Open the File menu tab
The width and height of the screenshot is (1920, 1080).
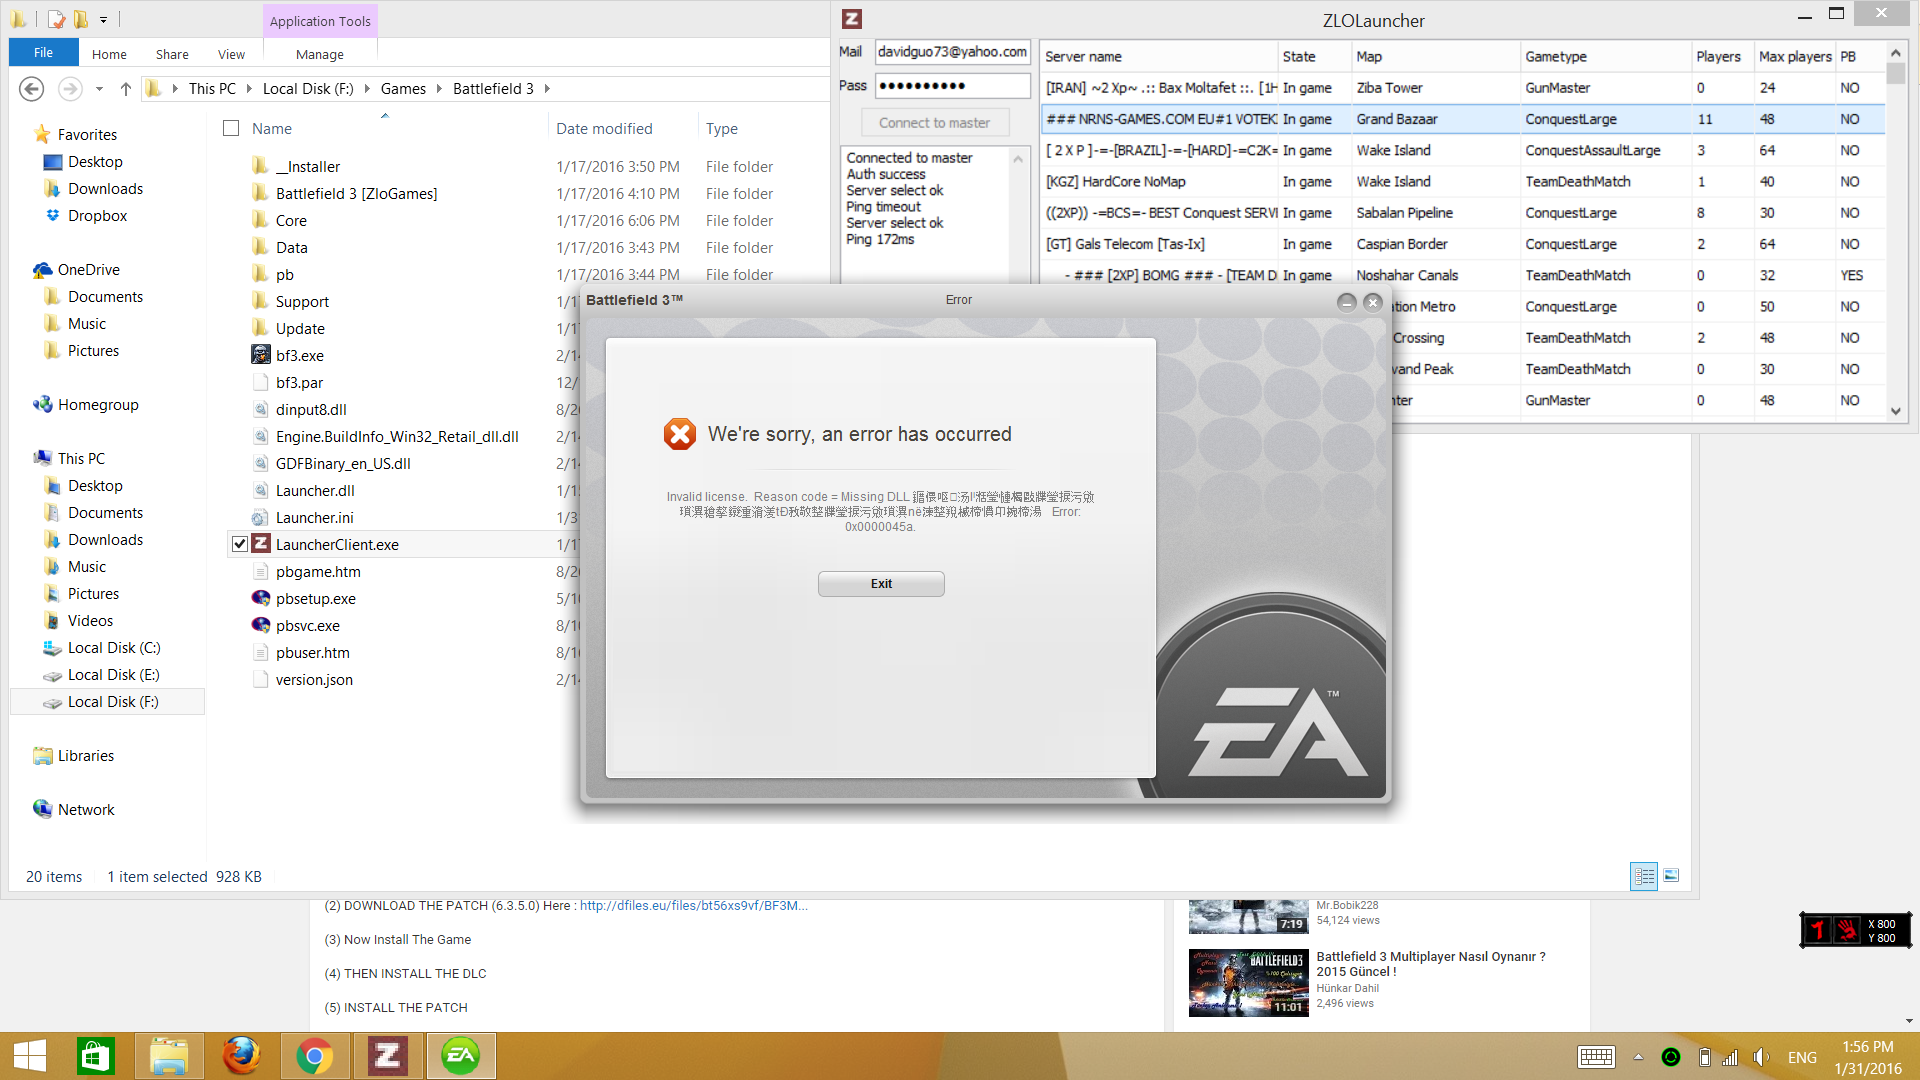click(44, 53)
